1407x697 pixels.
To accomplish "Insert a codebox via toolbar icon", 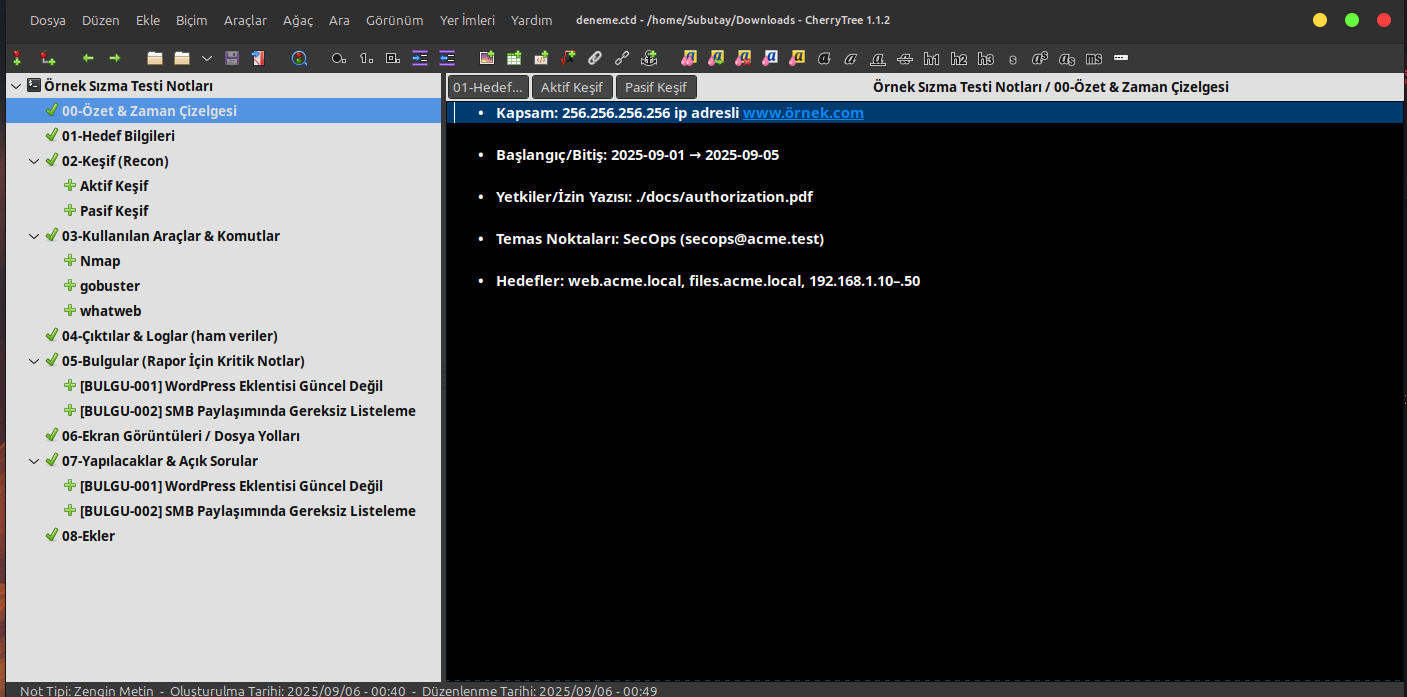I will pyautogui.click(x=541, y=58).
